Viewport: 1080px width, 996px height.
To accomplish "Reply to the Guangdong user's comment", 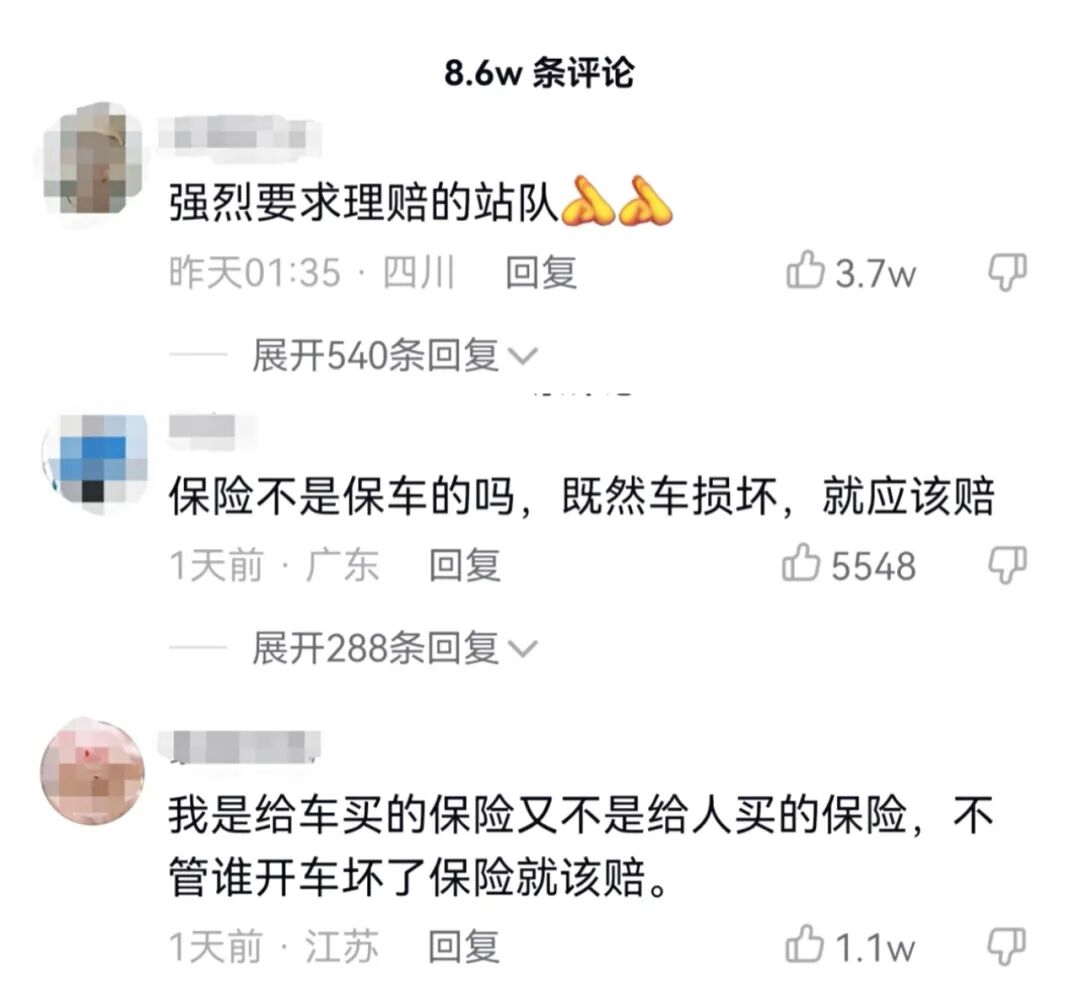I will (465, 566).
